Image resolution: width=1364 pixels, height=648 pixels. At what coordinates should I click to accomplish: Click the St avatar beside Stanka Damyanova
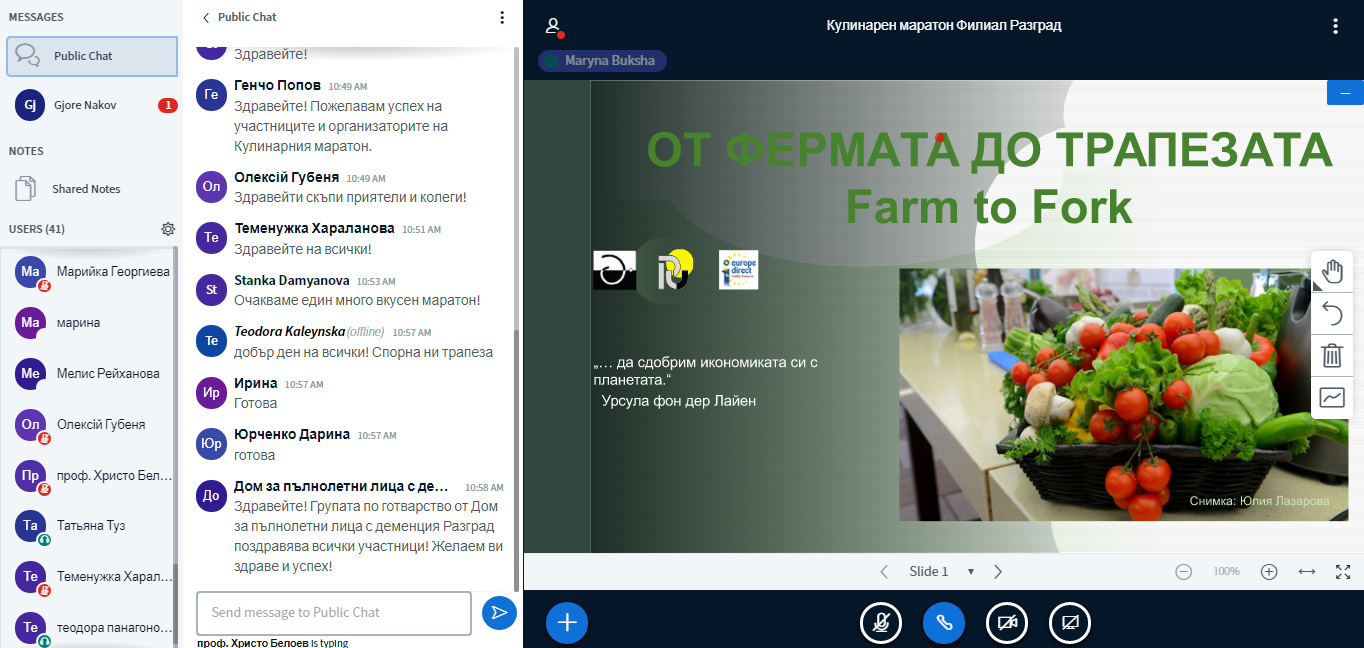click(x=211, y=290)
